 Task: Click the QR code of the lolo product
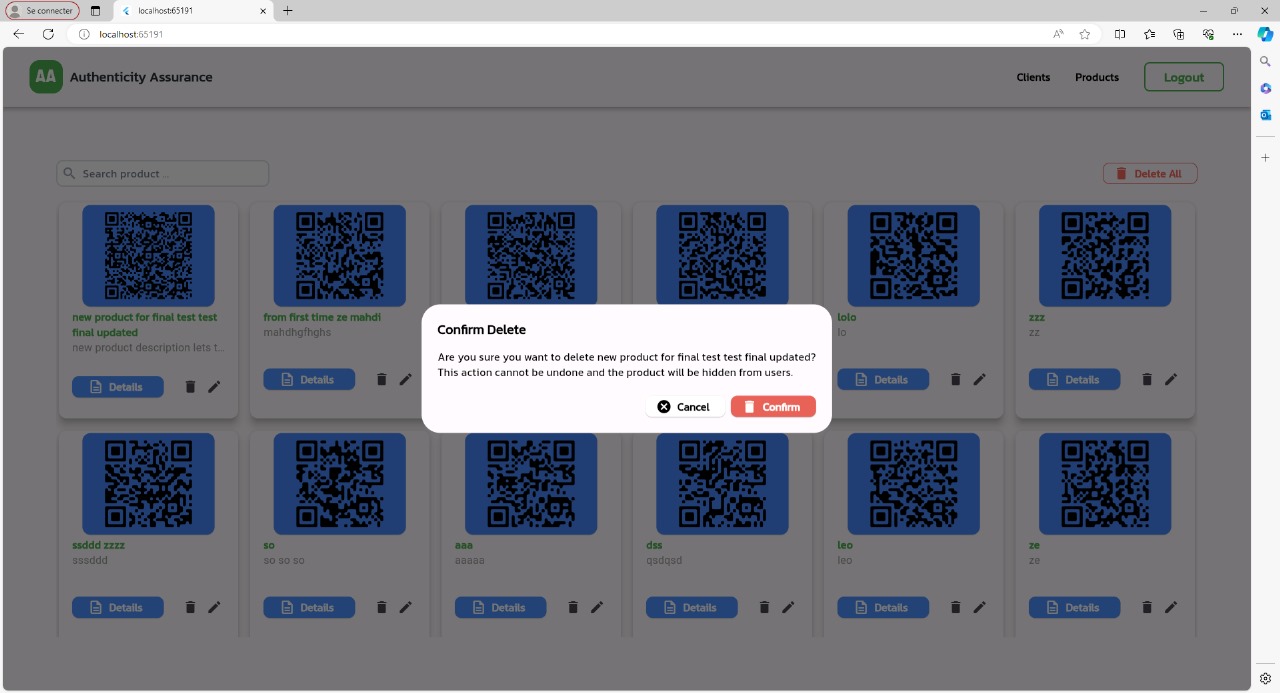click(914, 256)
